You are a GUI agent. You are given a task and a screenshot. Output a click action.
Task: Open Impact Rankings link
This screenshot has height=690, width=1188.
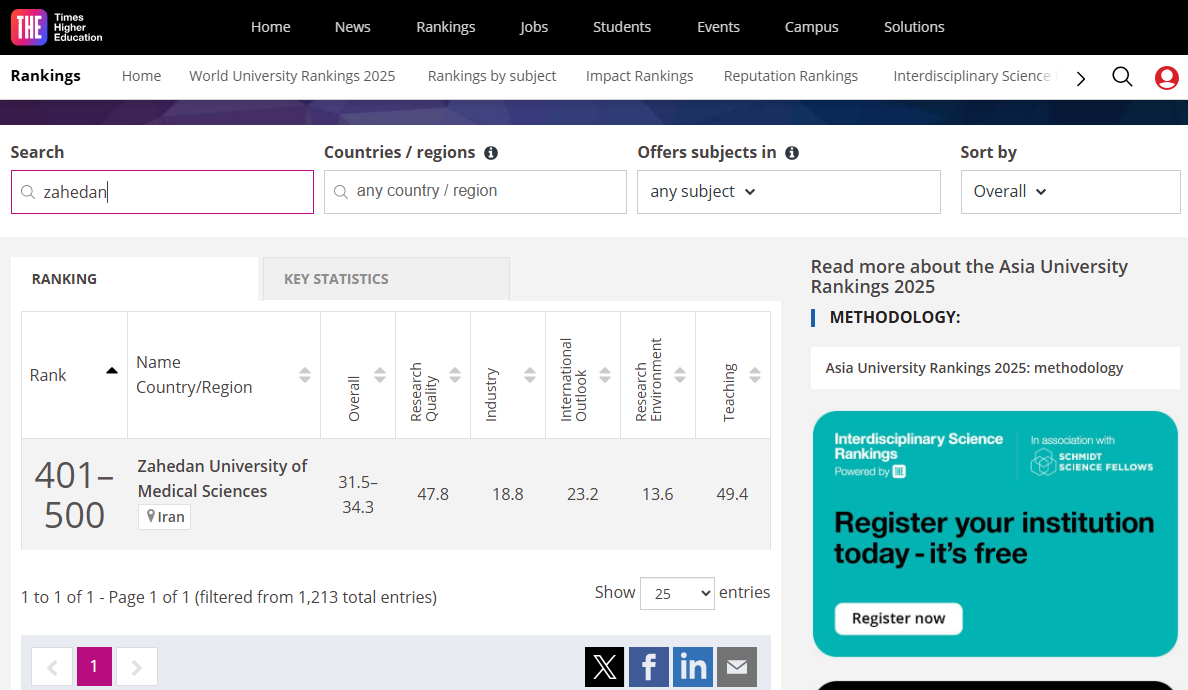639,76
